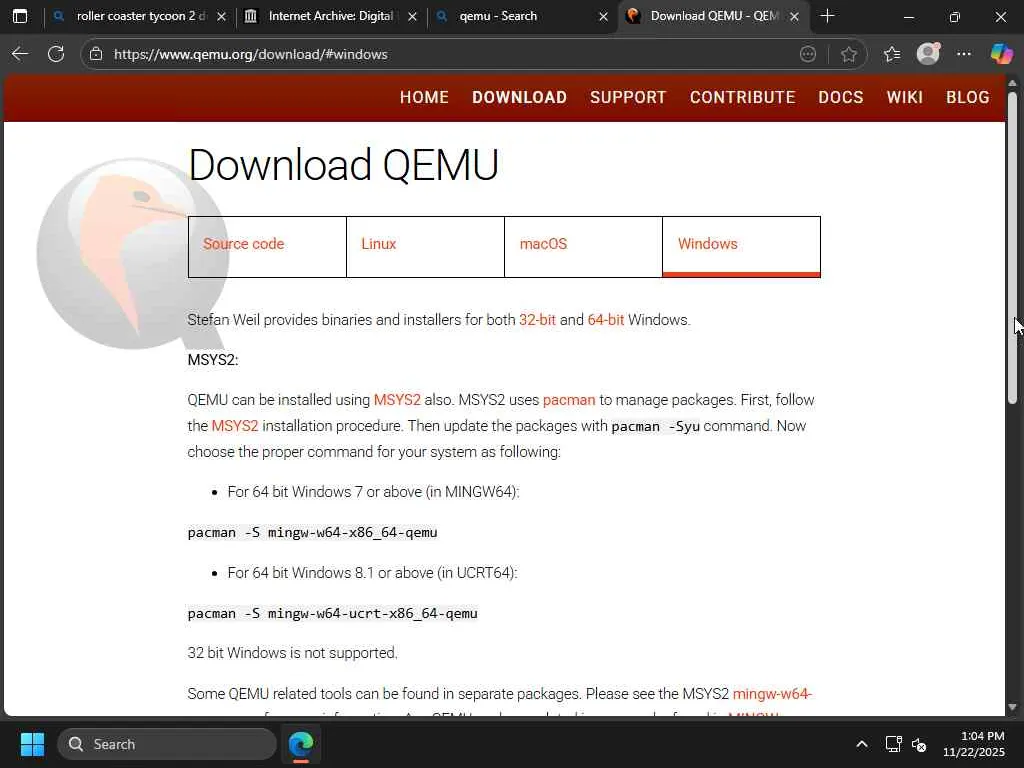
Task: Select the Windows download tab
Action: 741,246
